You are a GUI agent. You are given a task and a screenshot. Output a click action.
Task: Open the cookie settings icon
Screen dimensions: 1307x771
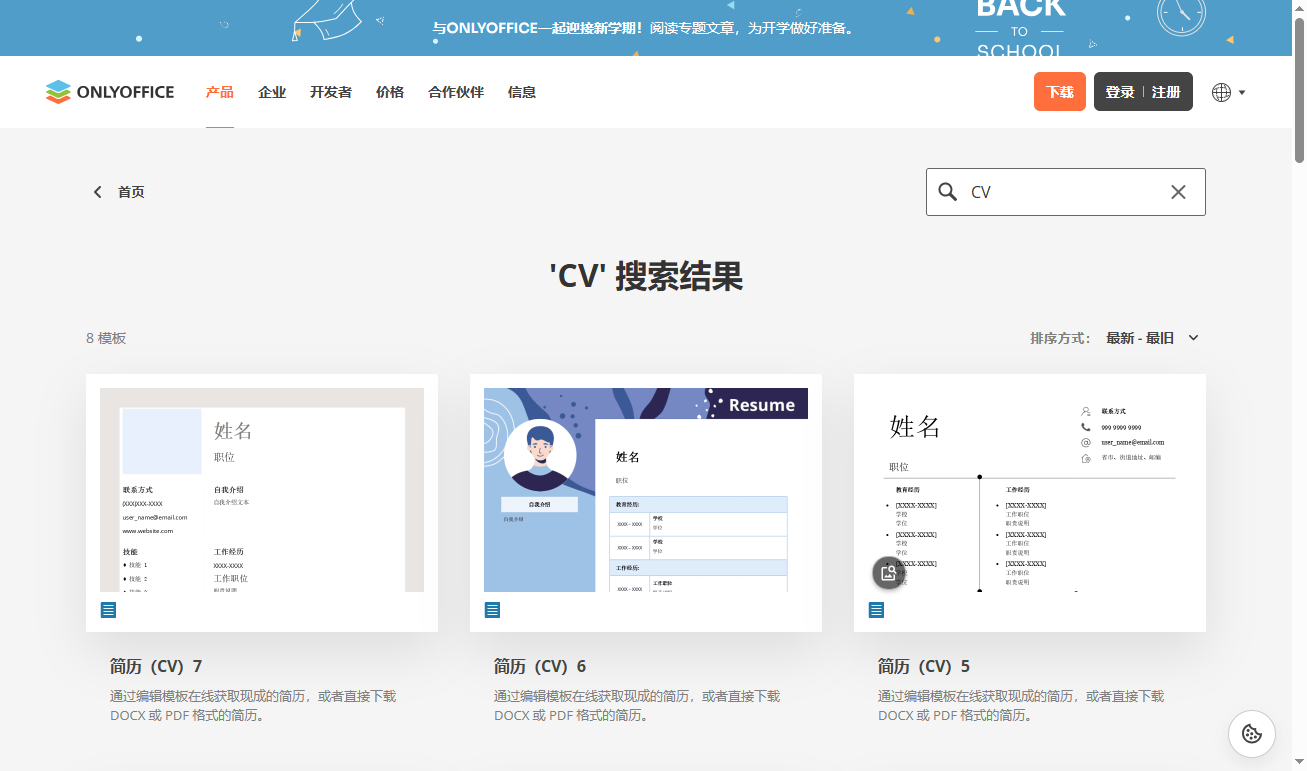click(1251, 734)
